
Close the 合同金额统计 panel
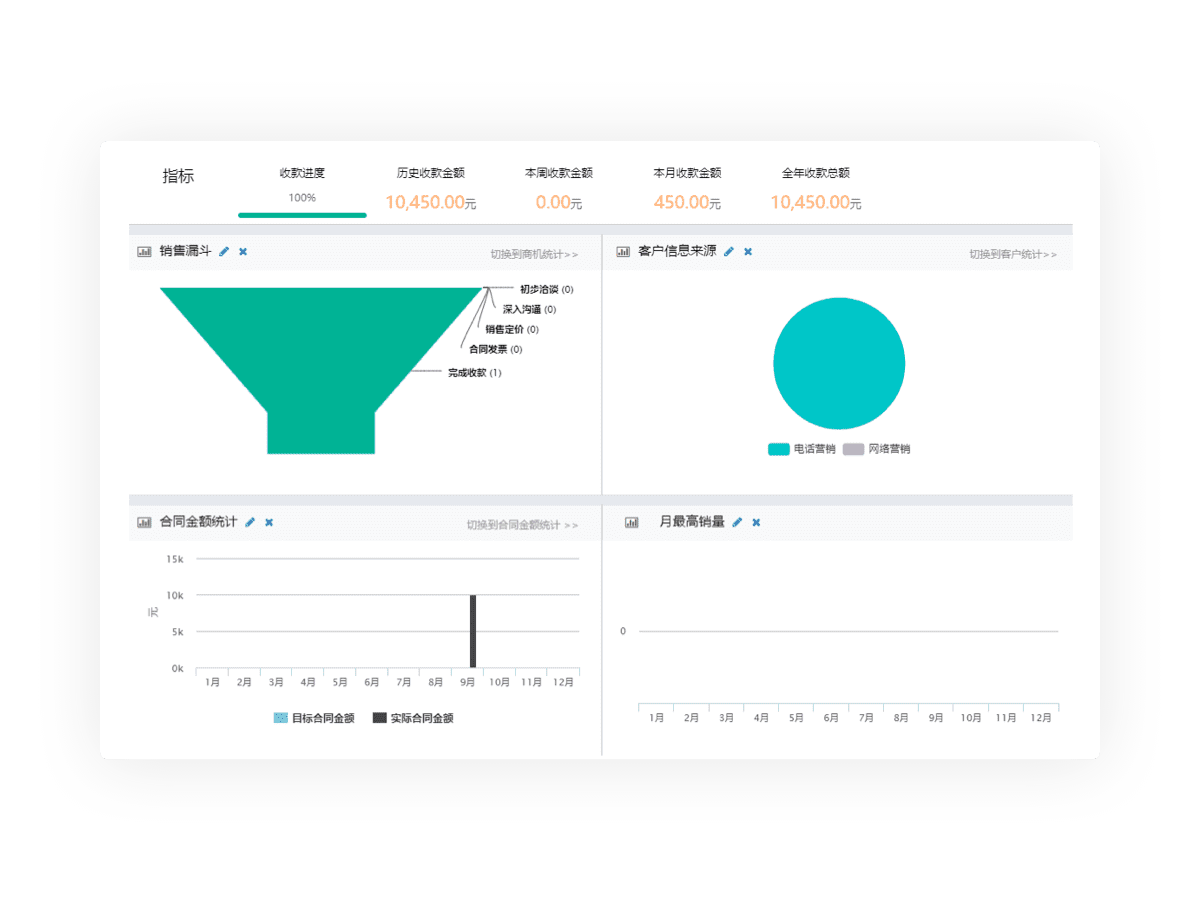[269, 522]
